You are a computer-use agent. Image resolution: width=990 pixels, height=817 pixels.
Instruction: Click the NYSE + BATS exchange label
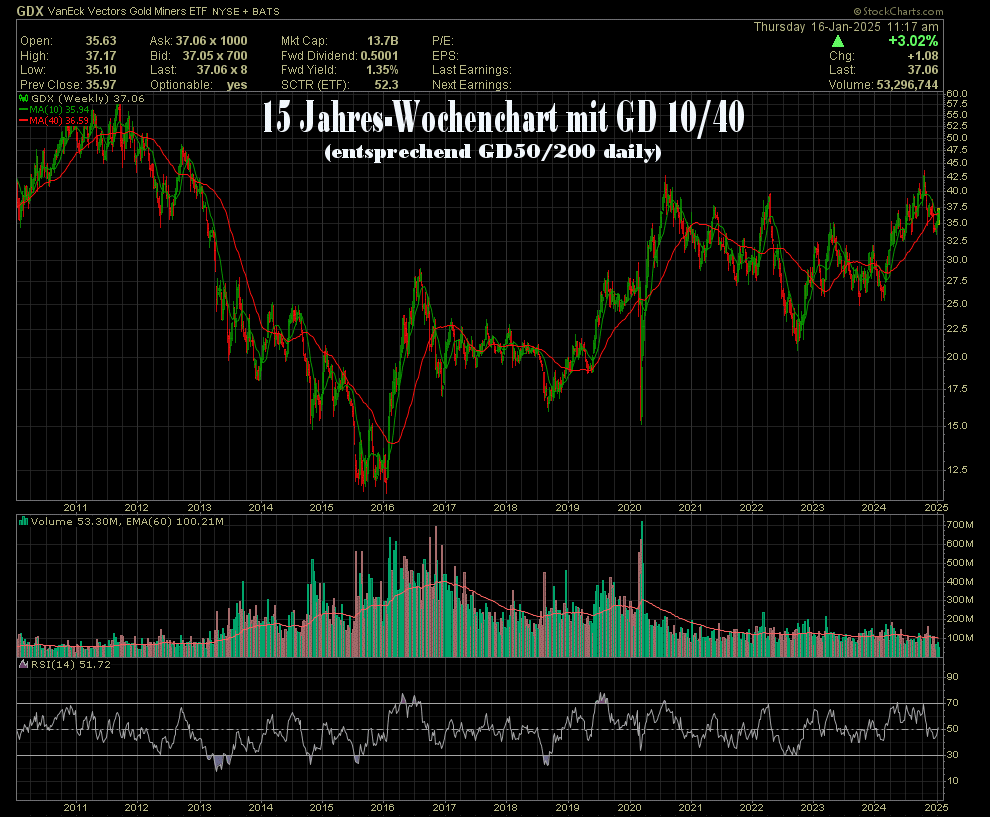coord(246,11)
